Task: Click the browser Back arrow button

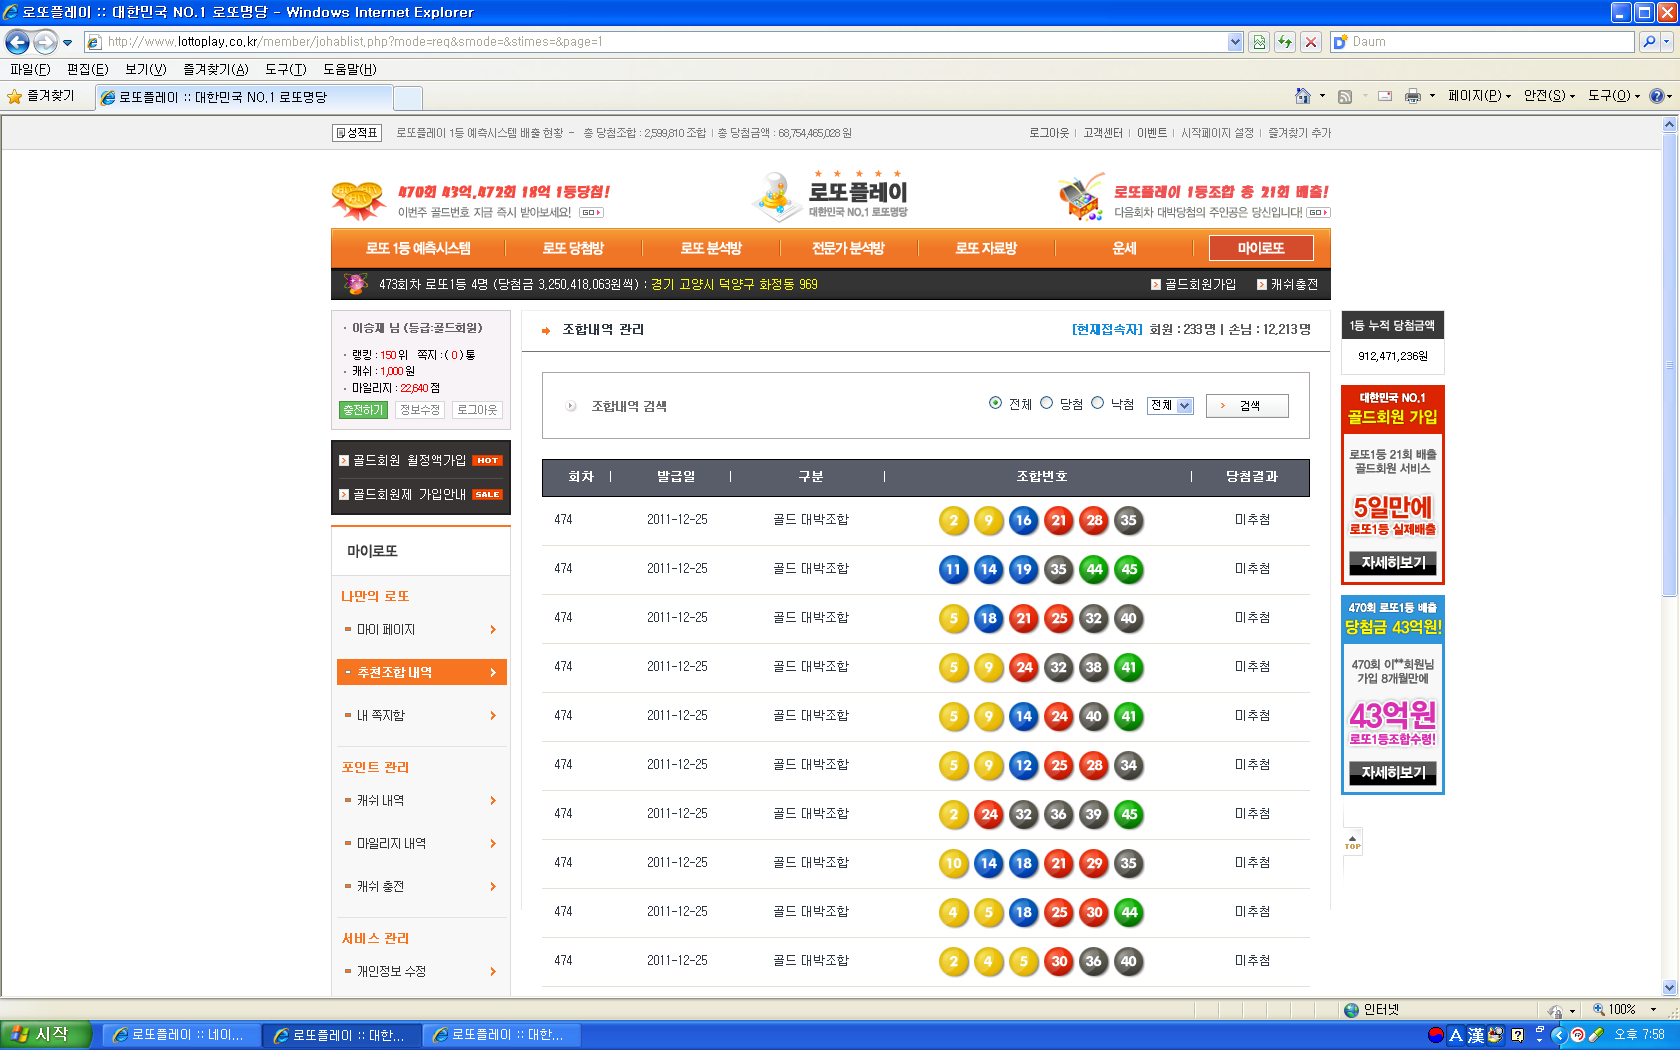Action: click(x=17, y=42)
